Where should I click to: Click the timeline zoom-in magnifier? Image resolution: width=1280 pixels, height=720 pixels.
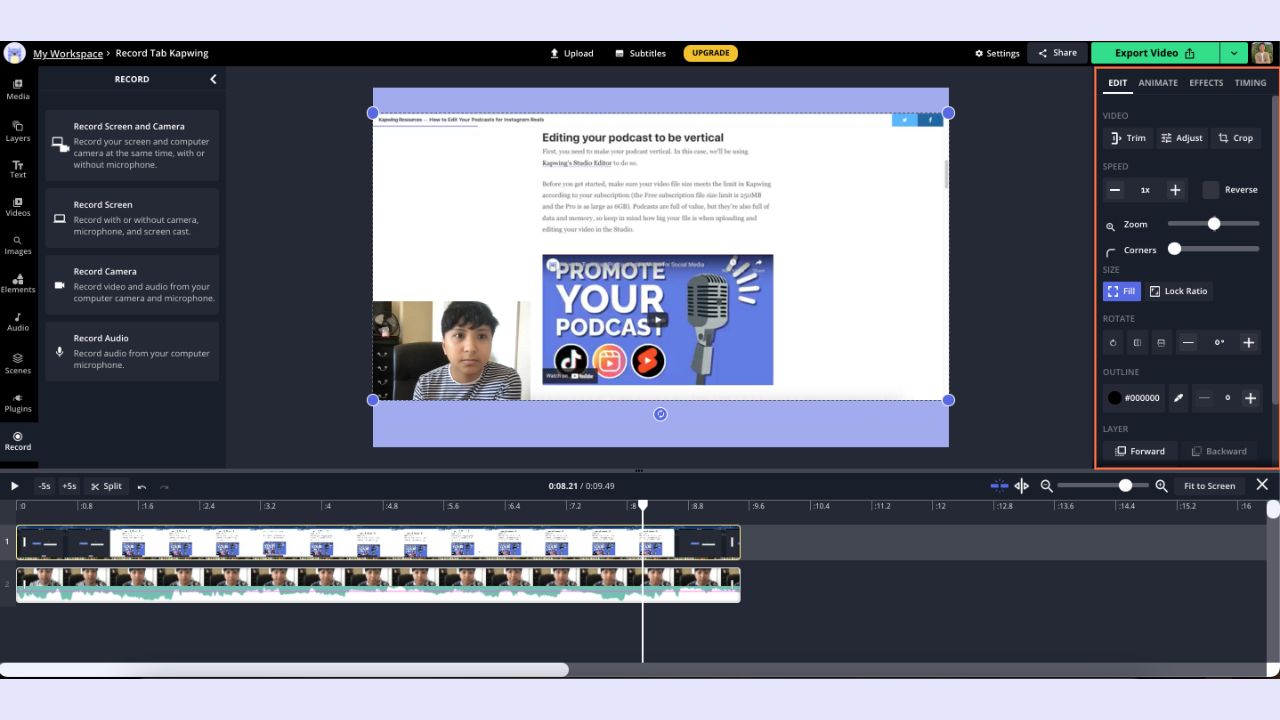(1161, 486)
